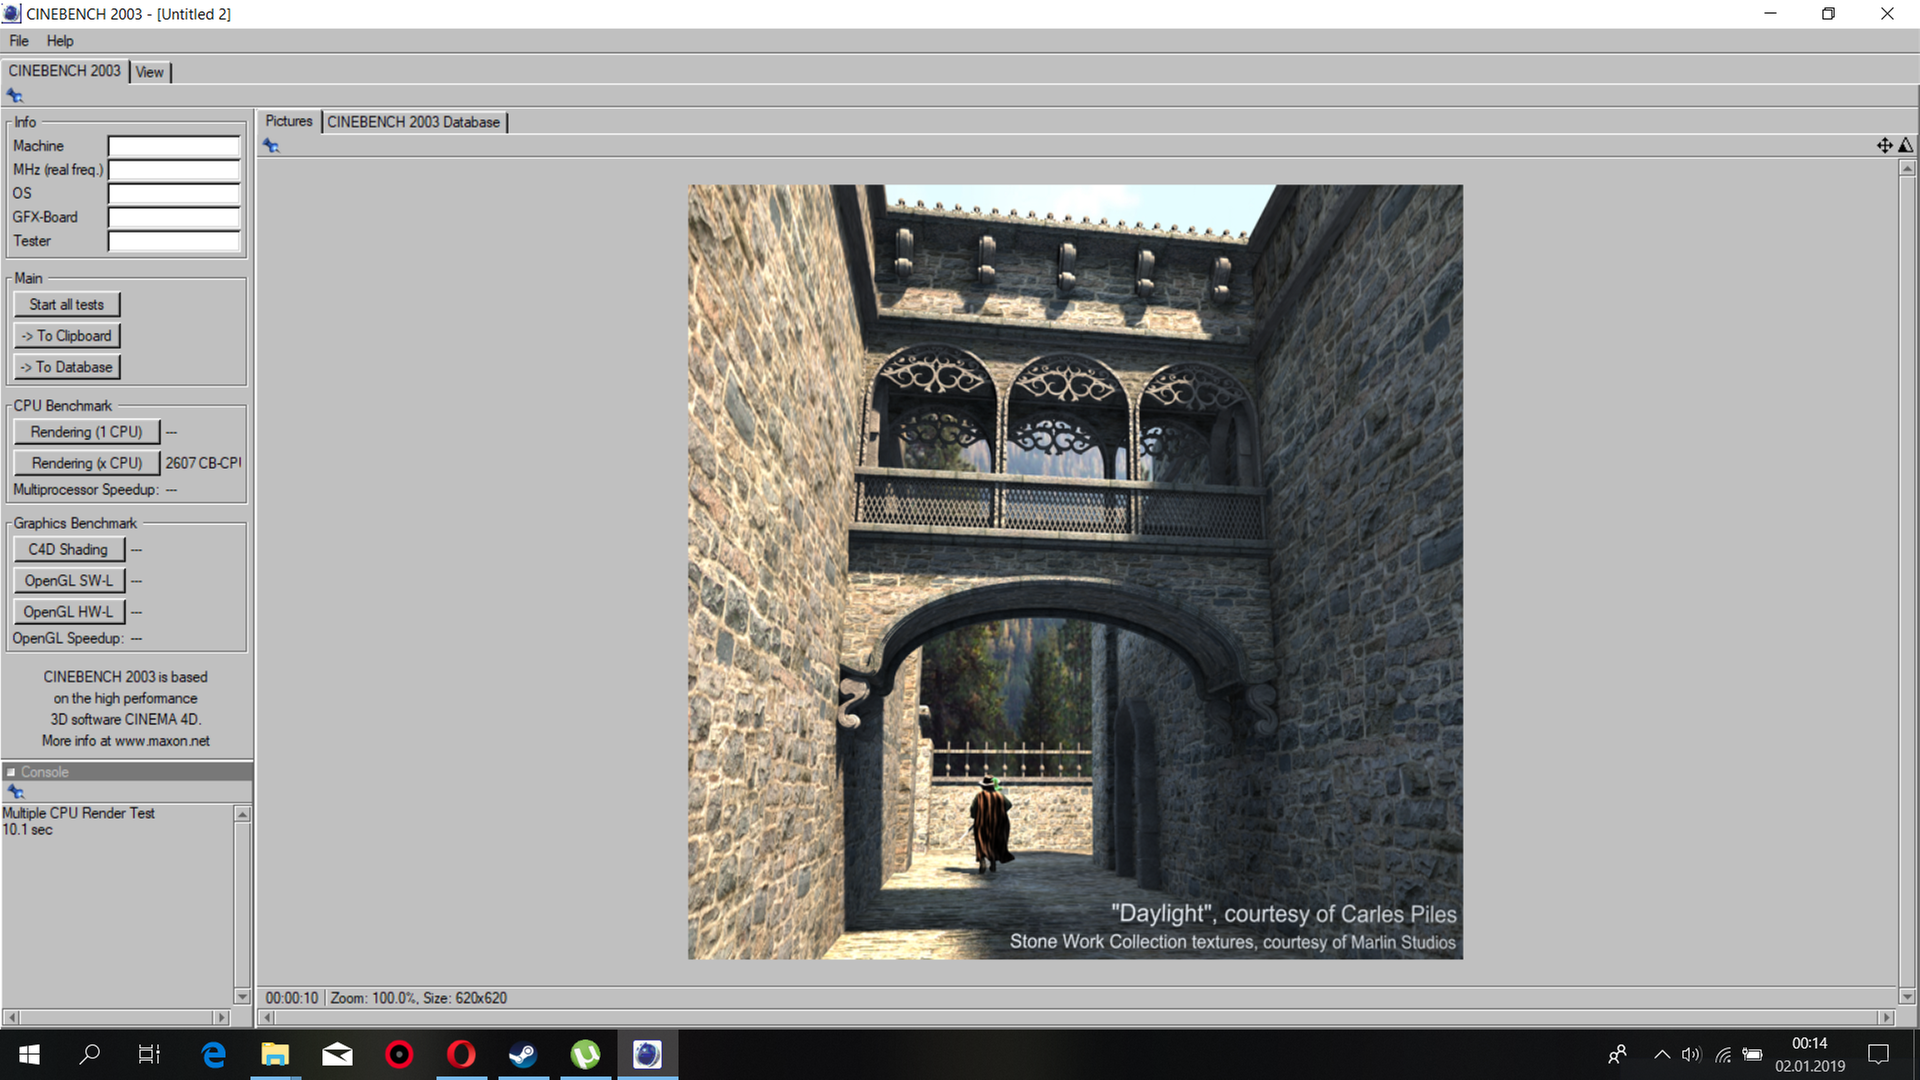This screenshot has height=1080, width=1920.
Task: Click the taskbar clock and date
Action: tap(1810, 1055)
